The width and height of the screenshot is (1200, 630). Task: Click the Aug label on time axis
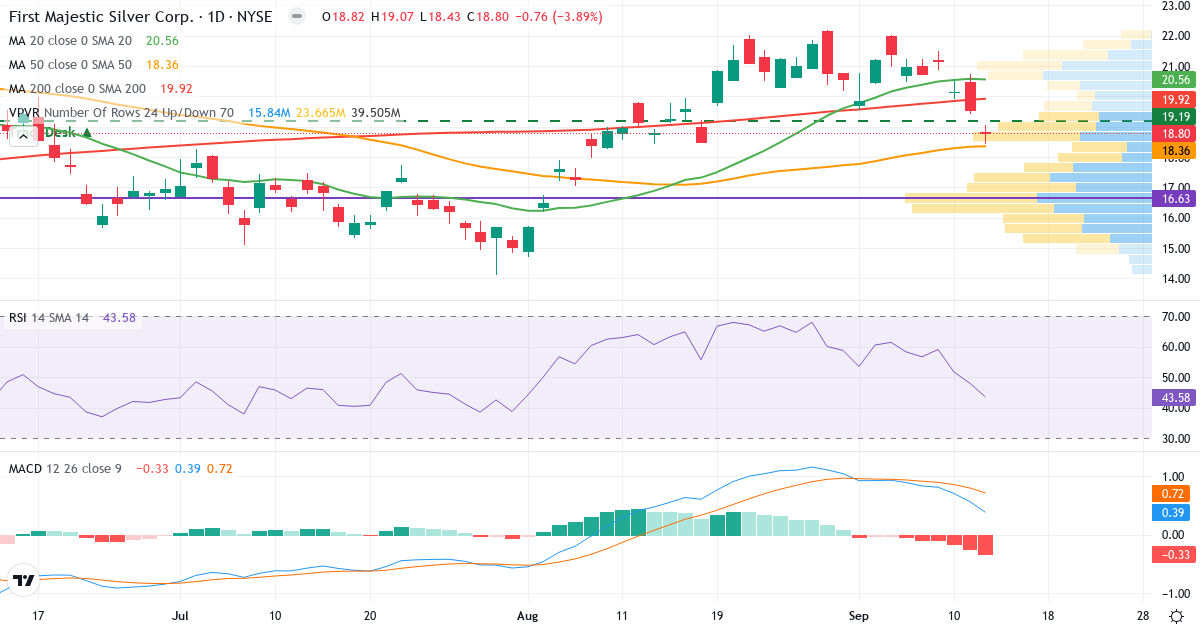(x=530, y=614)
